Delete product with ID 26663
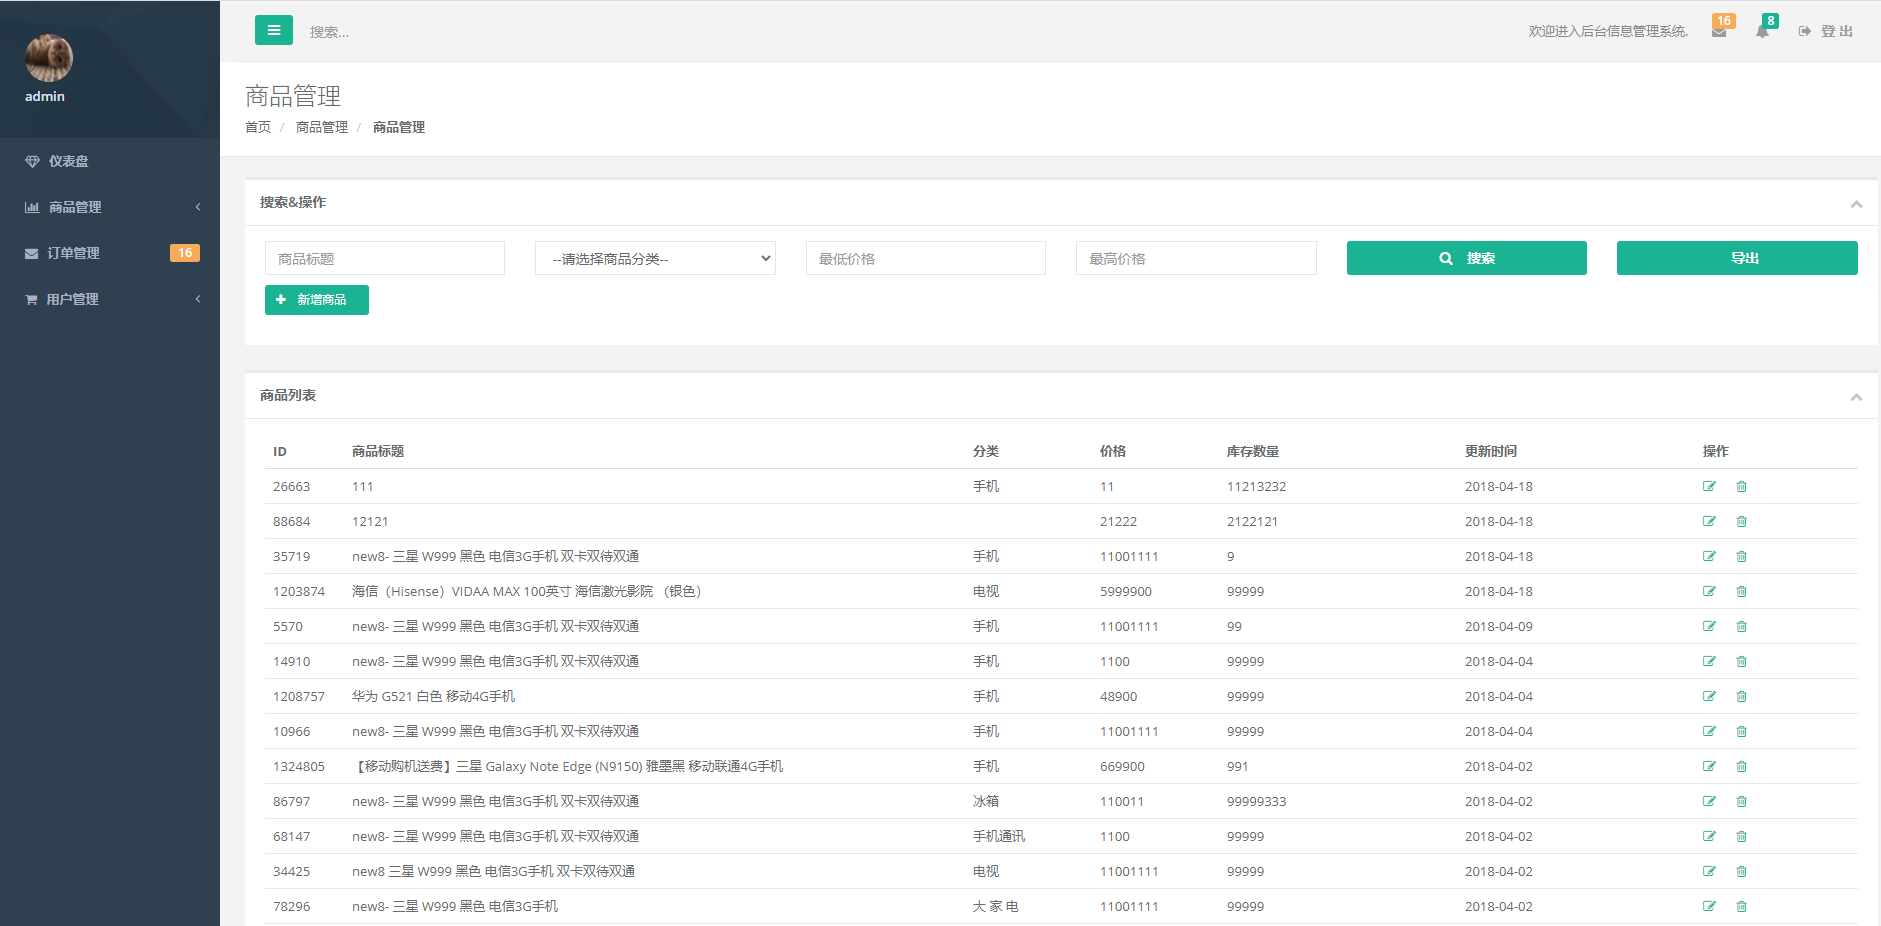Screen dimensions: 1881x926 (x=1741, y=486)
